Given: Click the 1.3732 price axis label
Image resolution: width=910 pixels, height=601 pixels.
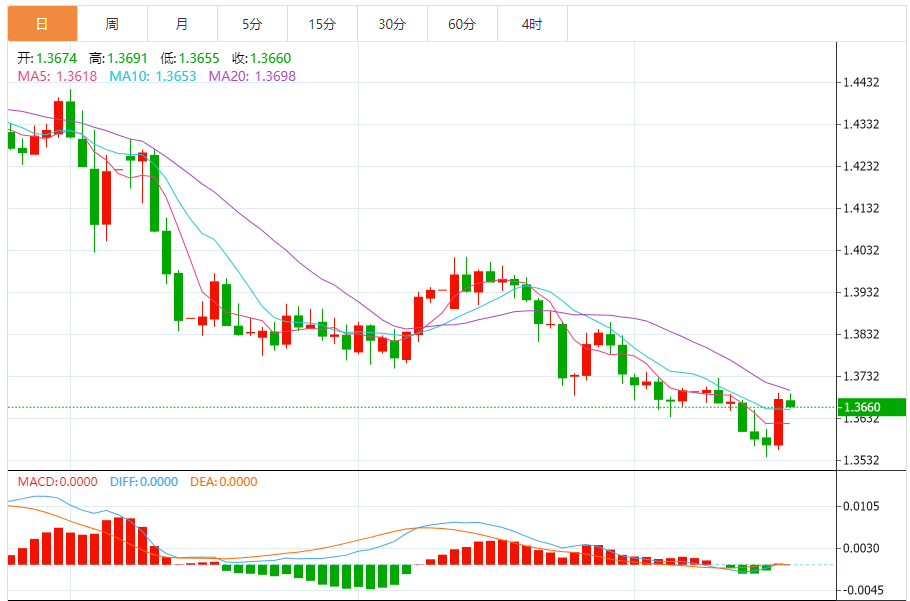Looking at the screenshot, I should pyautogui.click(x=863, y=376).
